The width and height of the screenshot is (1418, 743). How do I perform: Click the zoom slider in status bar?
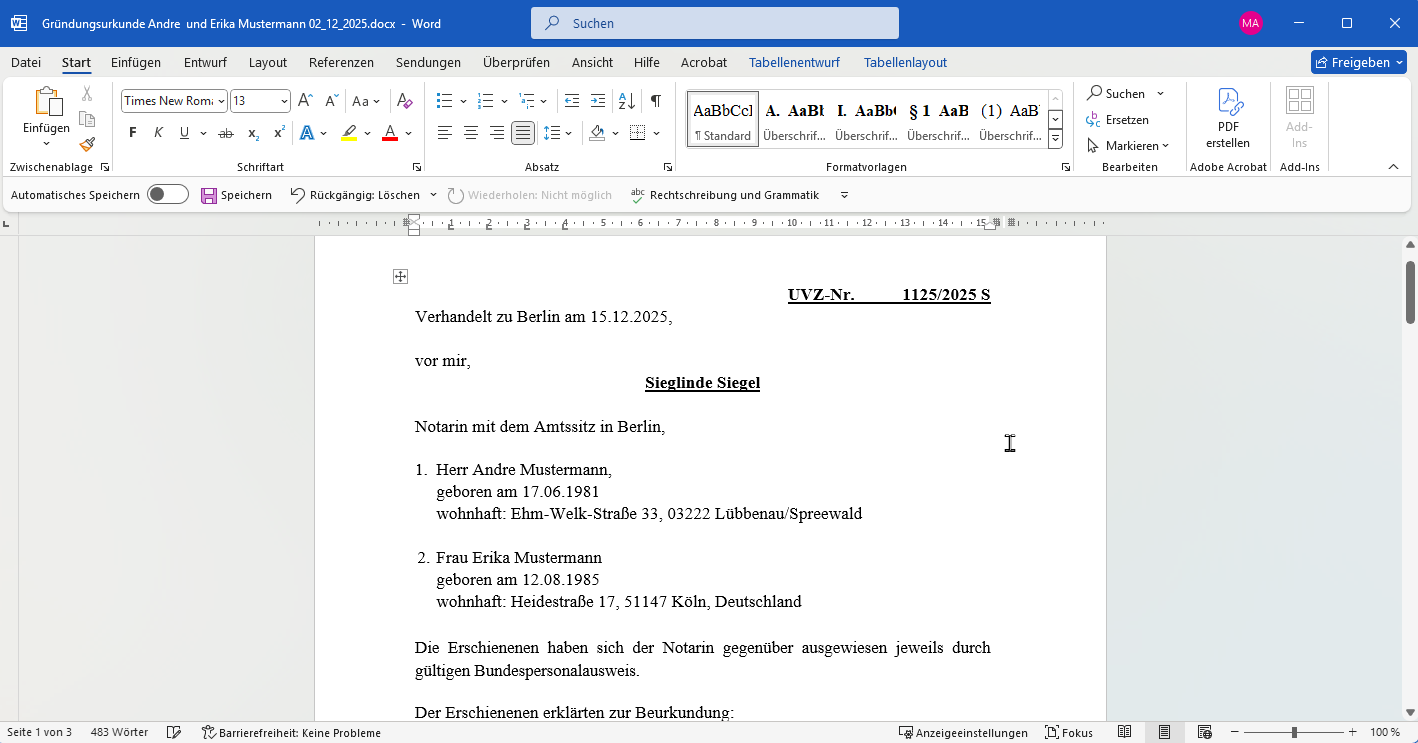tap(1294, 732)
